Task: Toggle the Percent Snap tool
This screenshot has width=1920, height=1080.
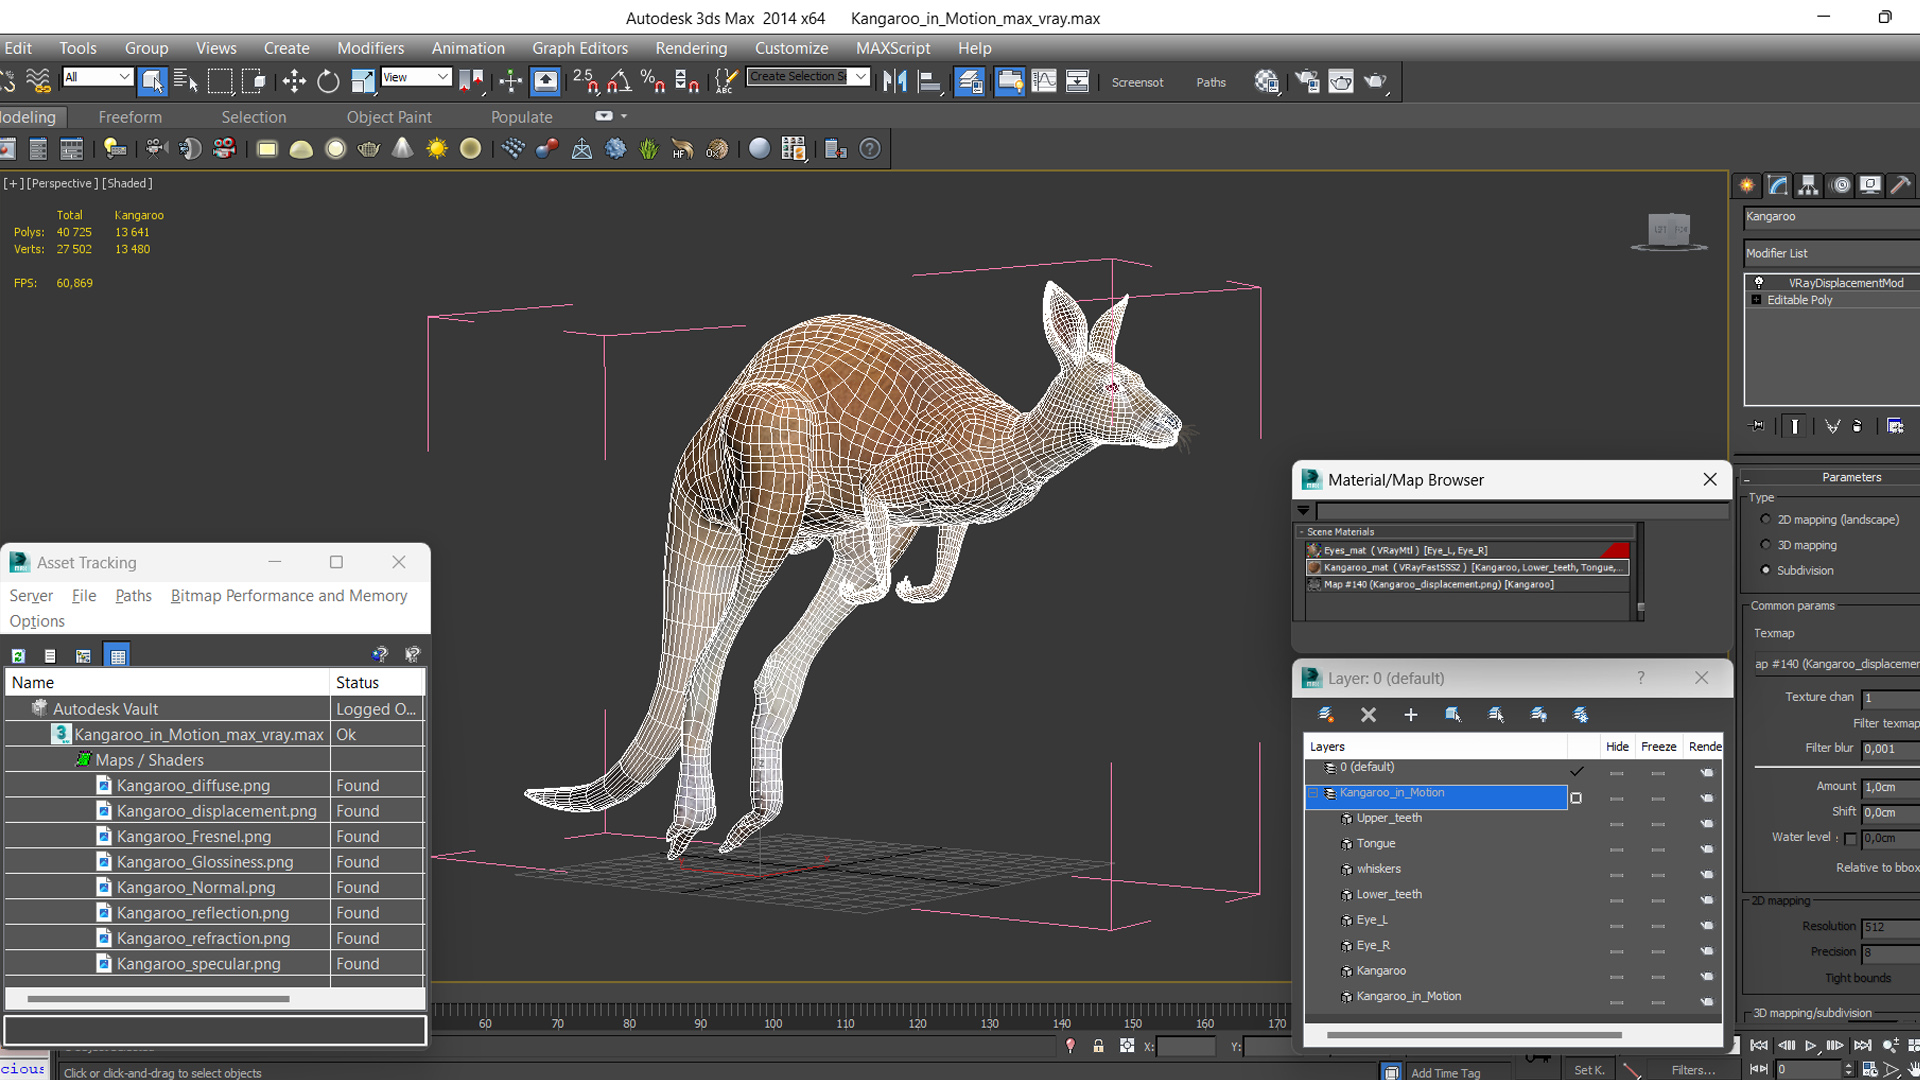Action: [x=653, y=81]
